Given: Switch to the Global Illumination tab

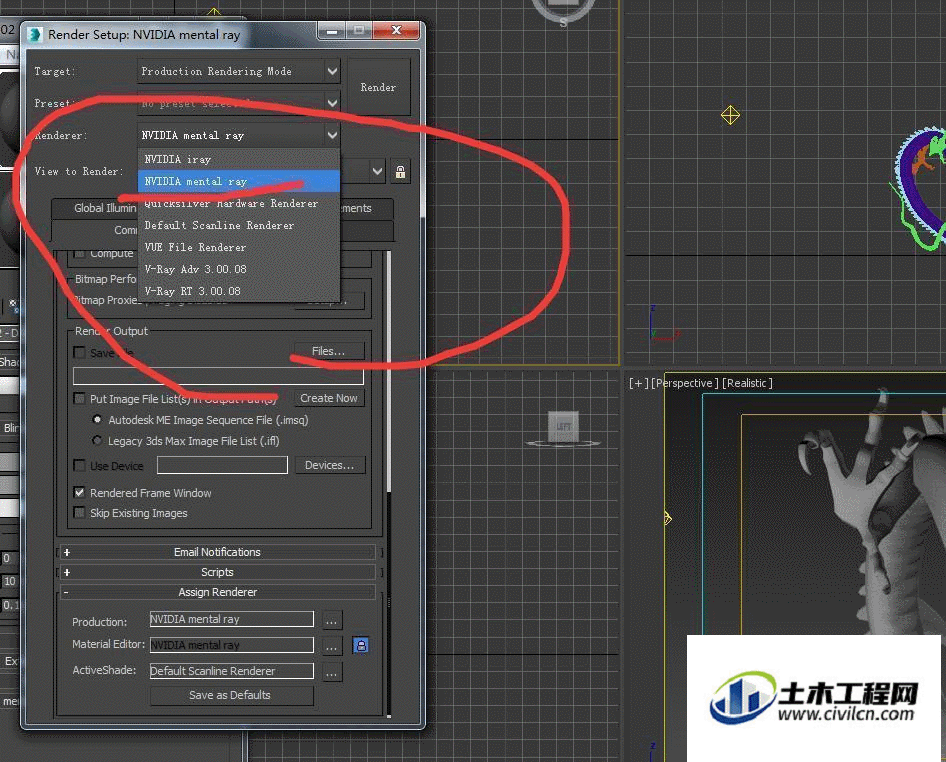Looking at the screenshot, I should pyautogui.click(x=95, y=208).
